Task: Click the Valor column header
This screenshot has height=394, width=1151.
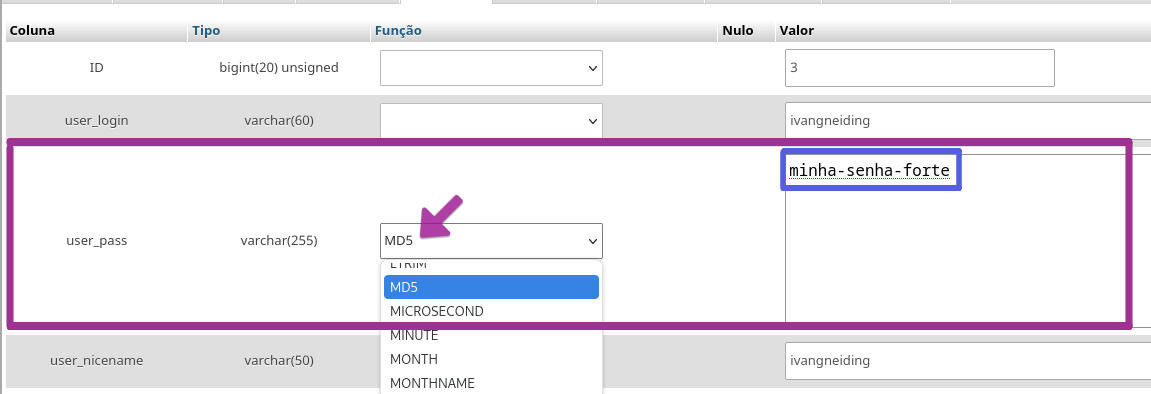Action: coord(796,31)
